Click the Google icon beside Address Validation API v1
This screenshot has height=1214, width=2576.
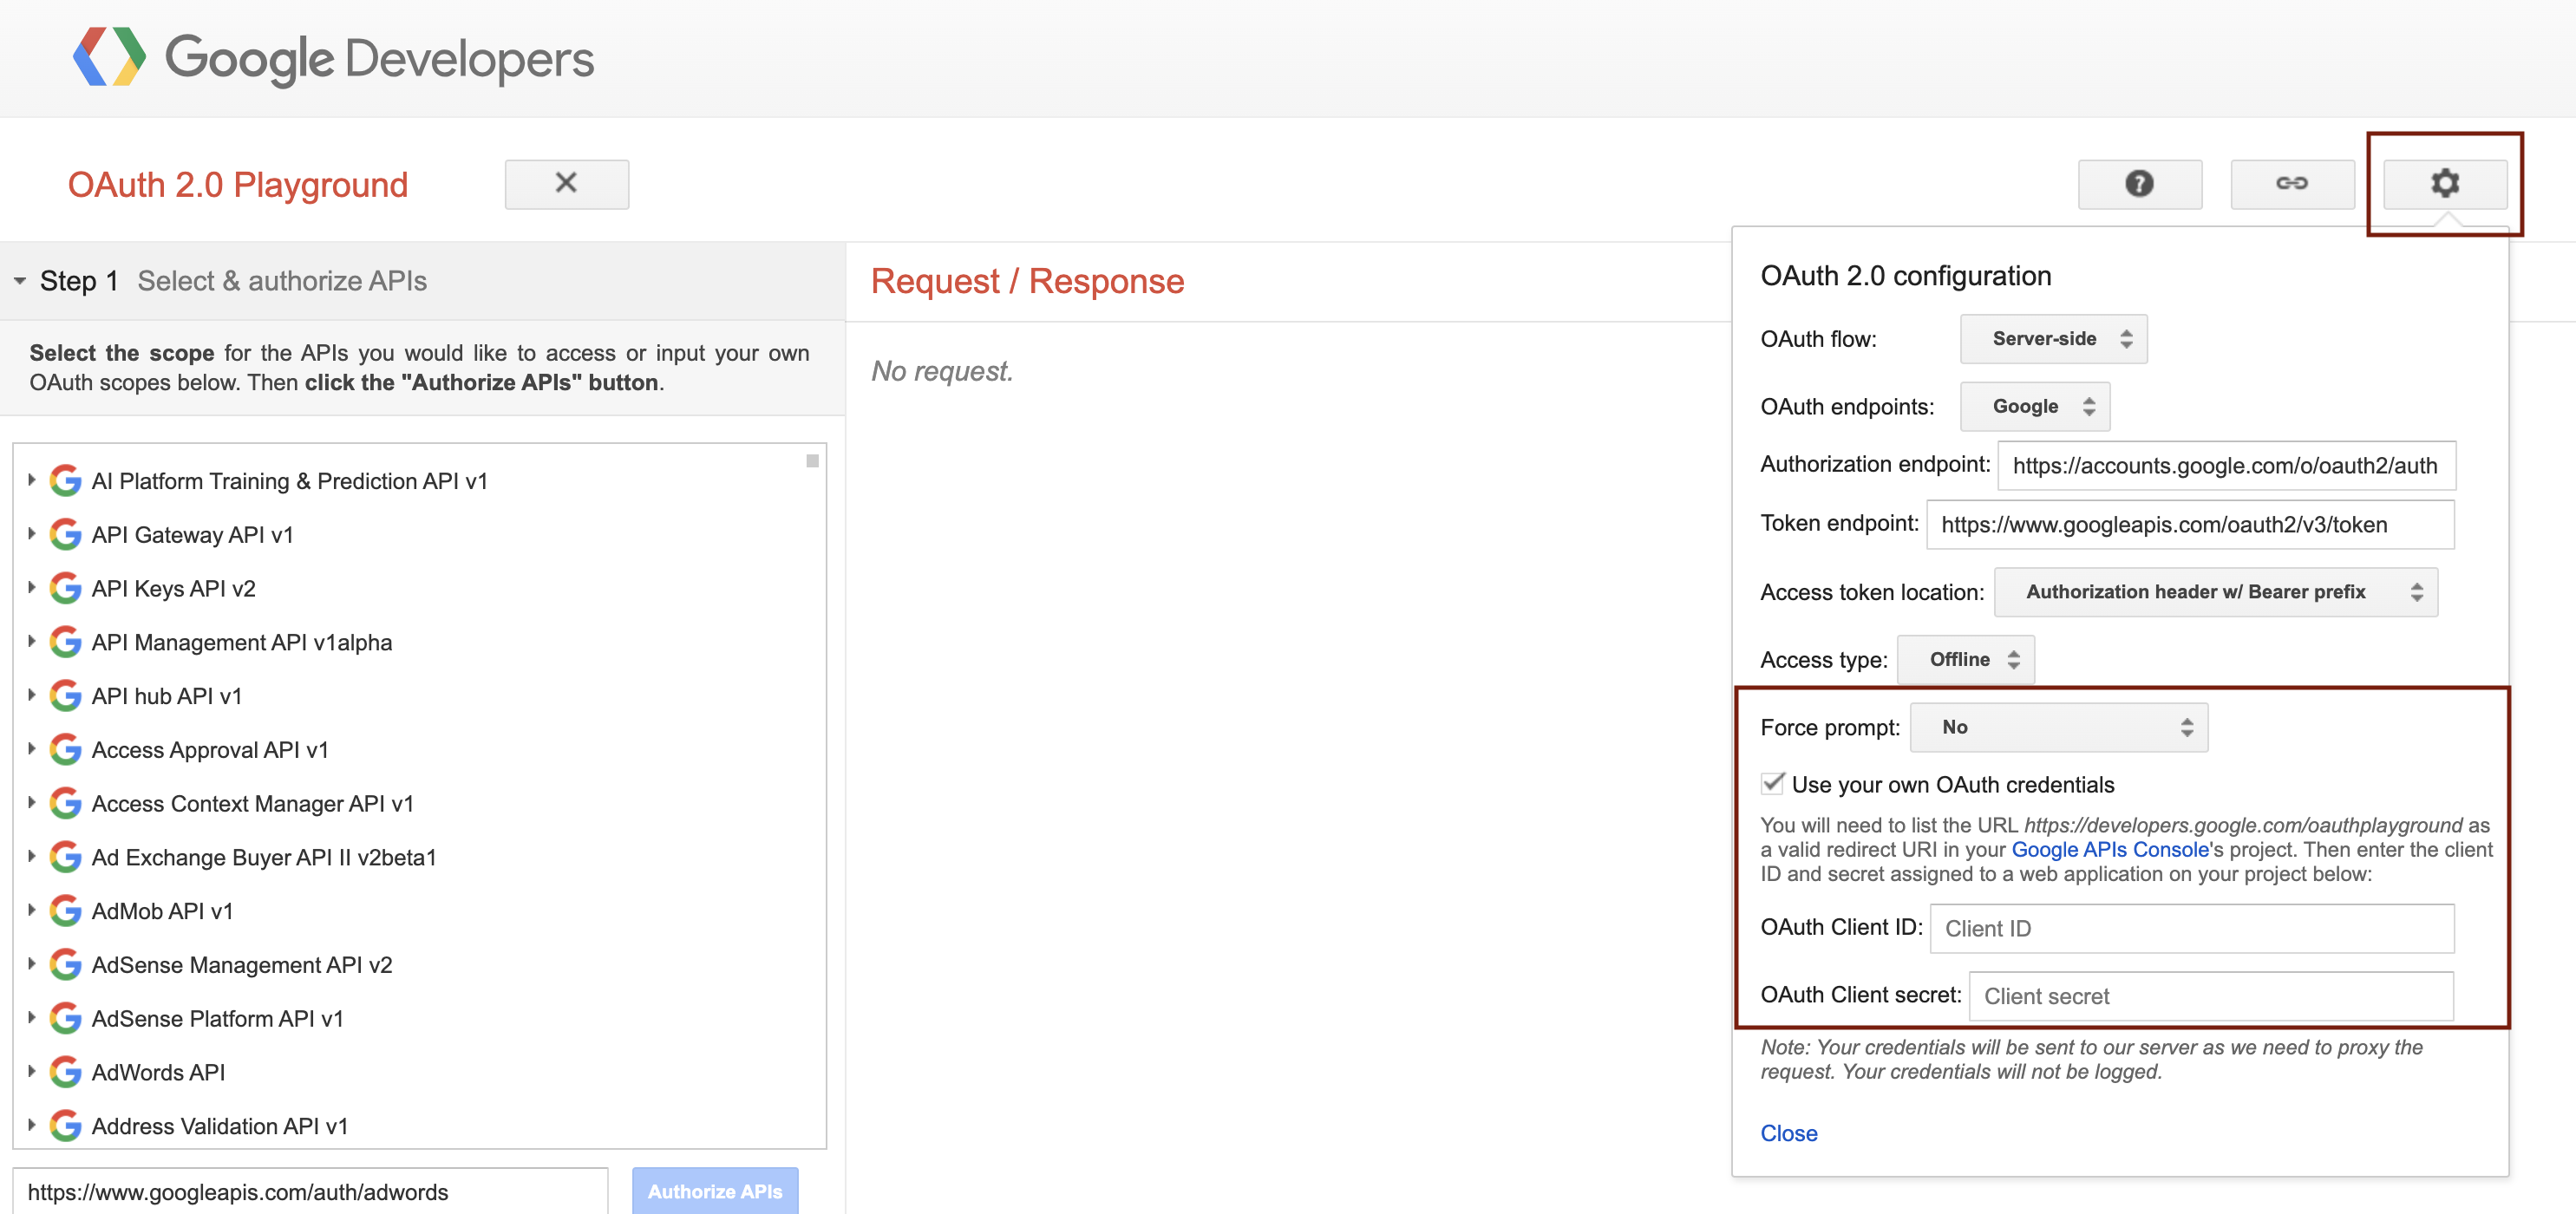tap(64, 1125)
